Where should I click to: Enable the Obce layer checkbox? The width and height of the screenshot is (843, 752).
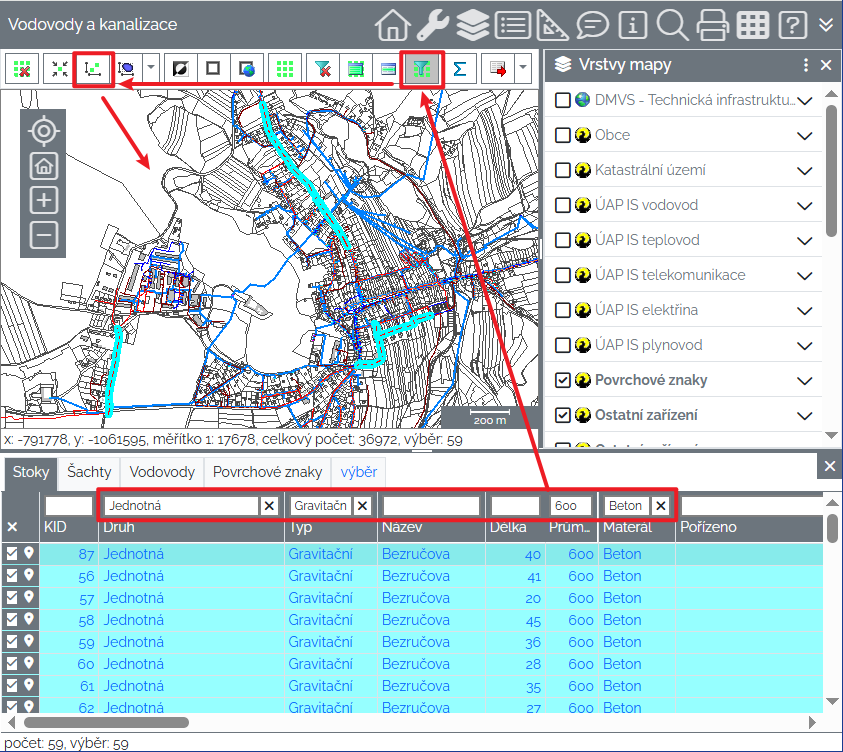pos(562,135)
